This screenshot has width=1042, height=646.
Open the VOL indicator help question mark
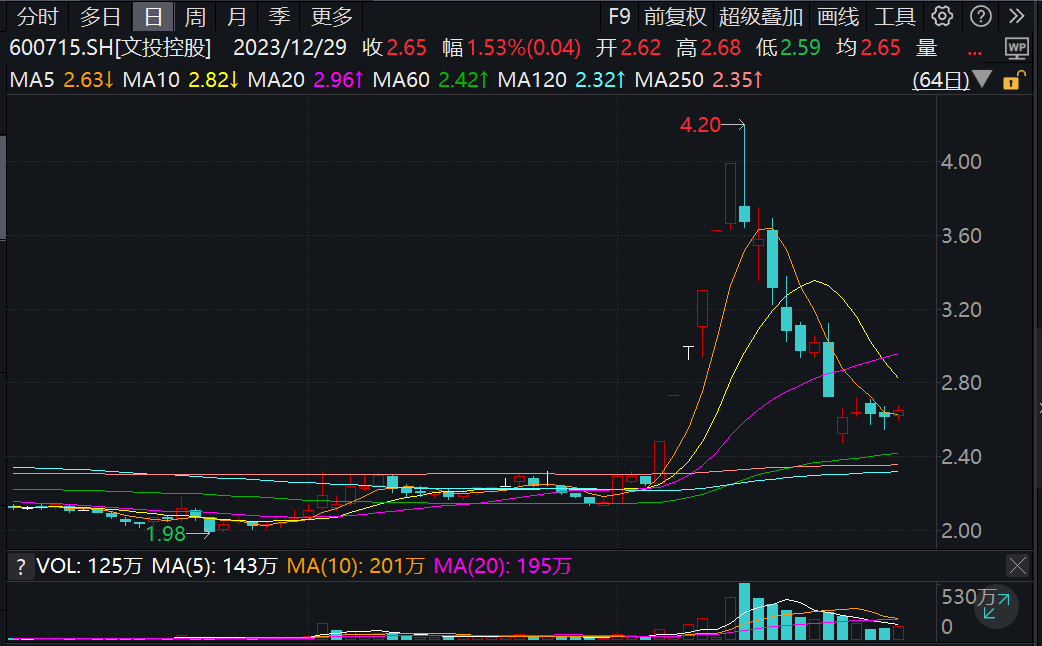pos(21,567)
